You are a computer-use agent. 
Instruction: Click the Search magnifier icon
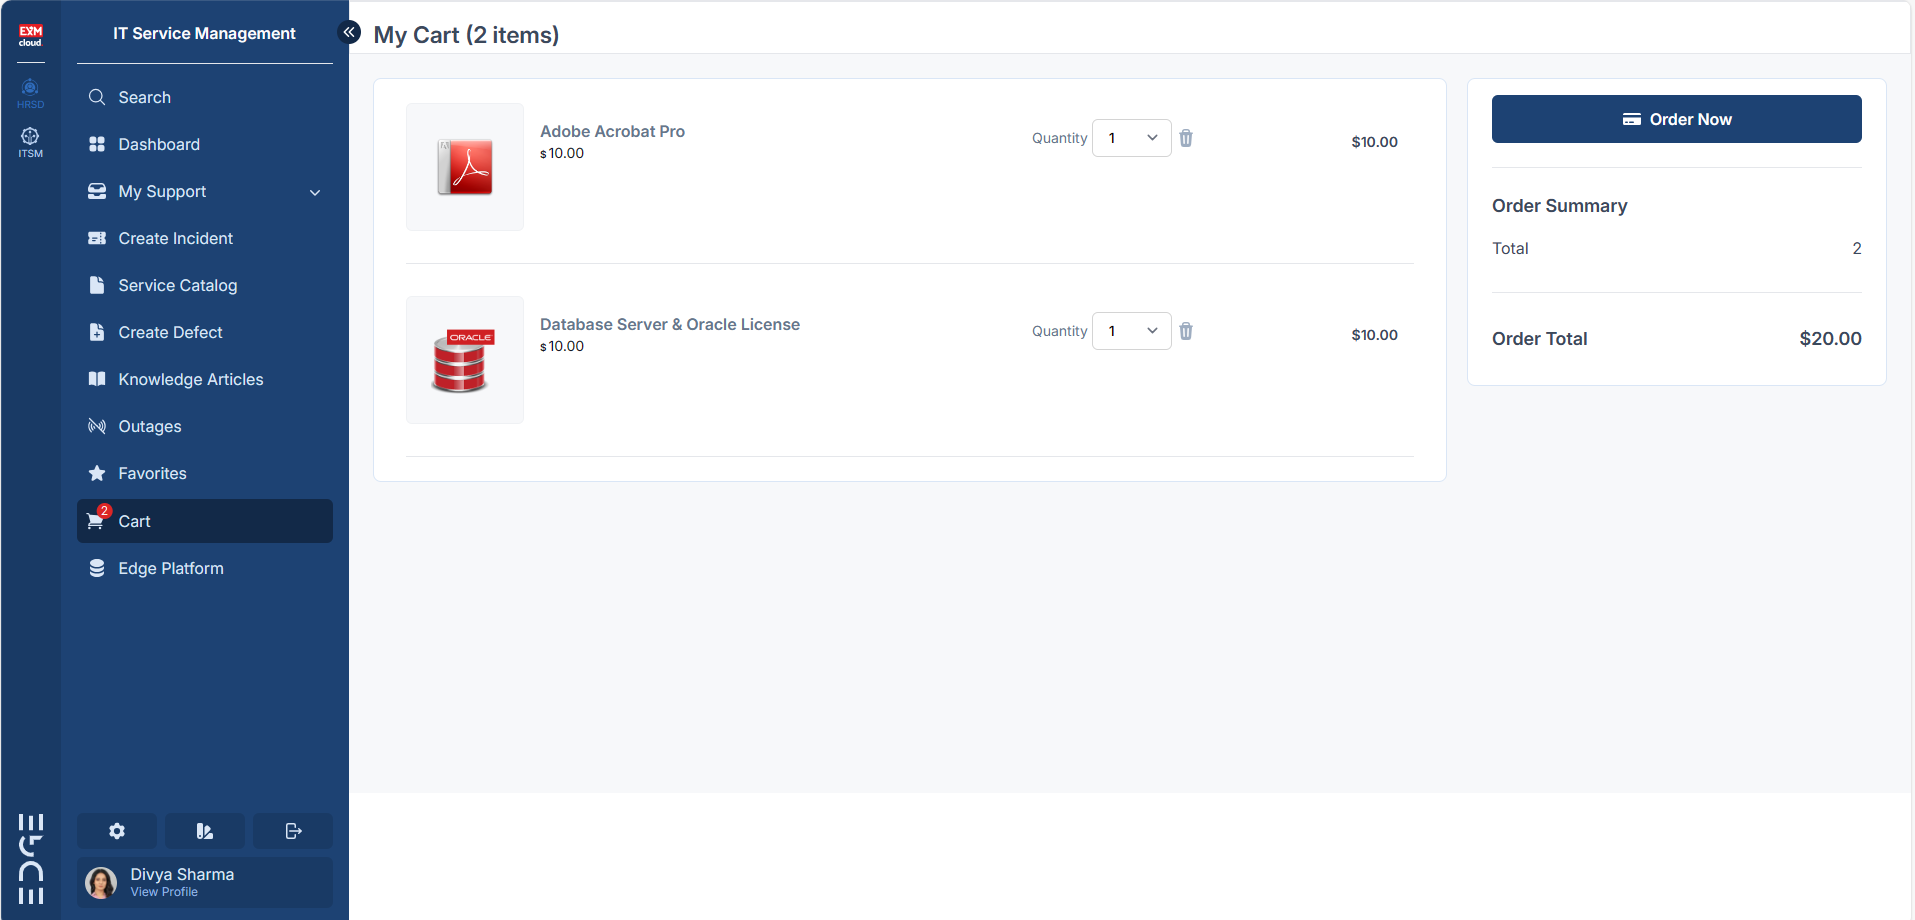click(x=97, y=97)
